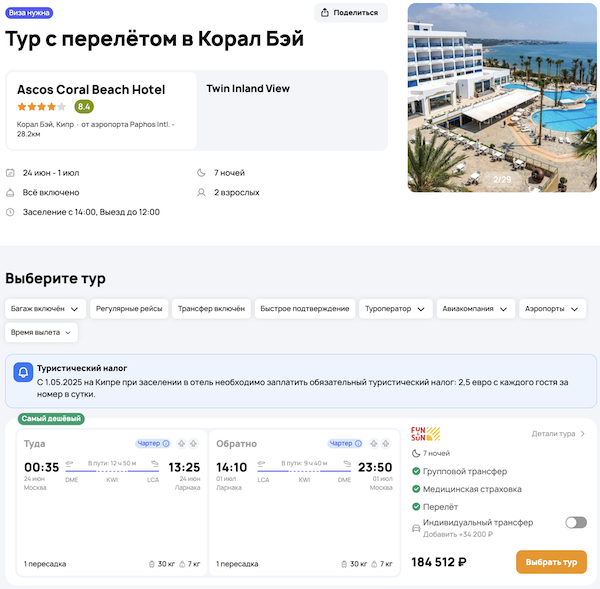Open the Авиакомпания dropdown

[477, 309]
